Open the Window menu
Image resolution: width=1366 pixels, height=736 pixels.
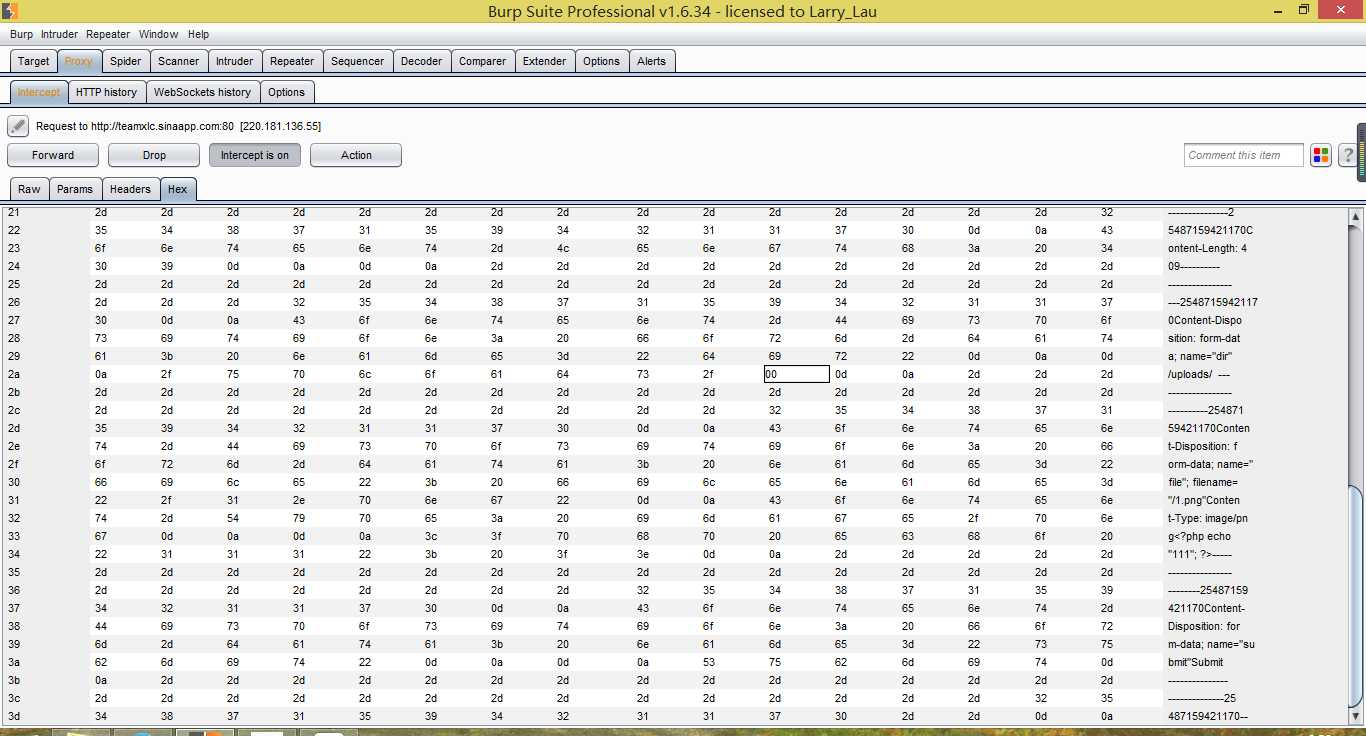158,34
